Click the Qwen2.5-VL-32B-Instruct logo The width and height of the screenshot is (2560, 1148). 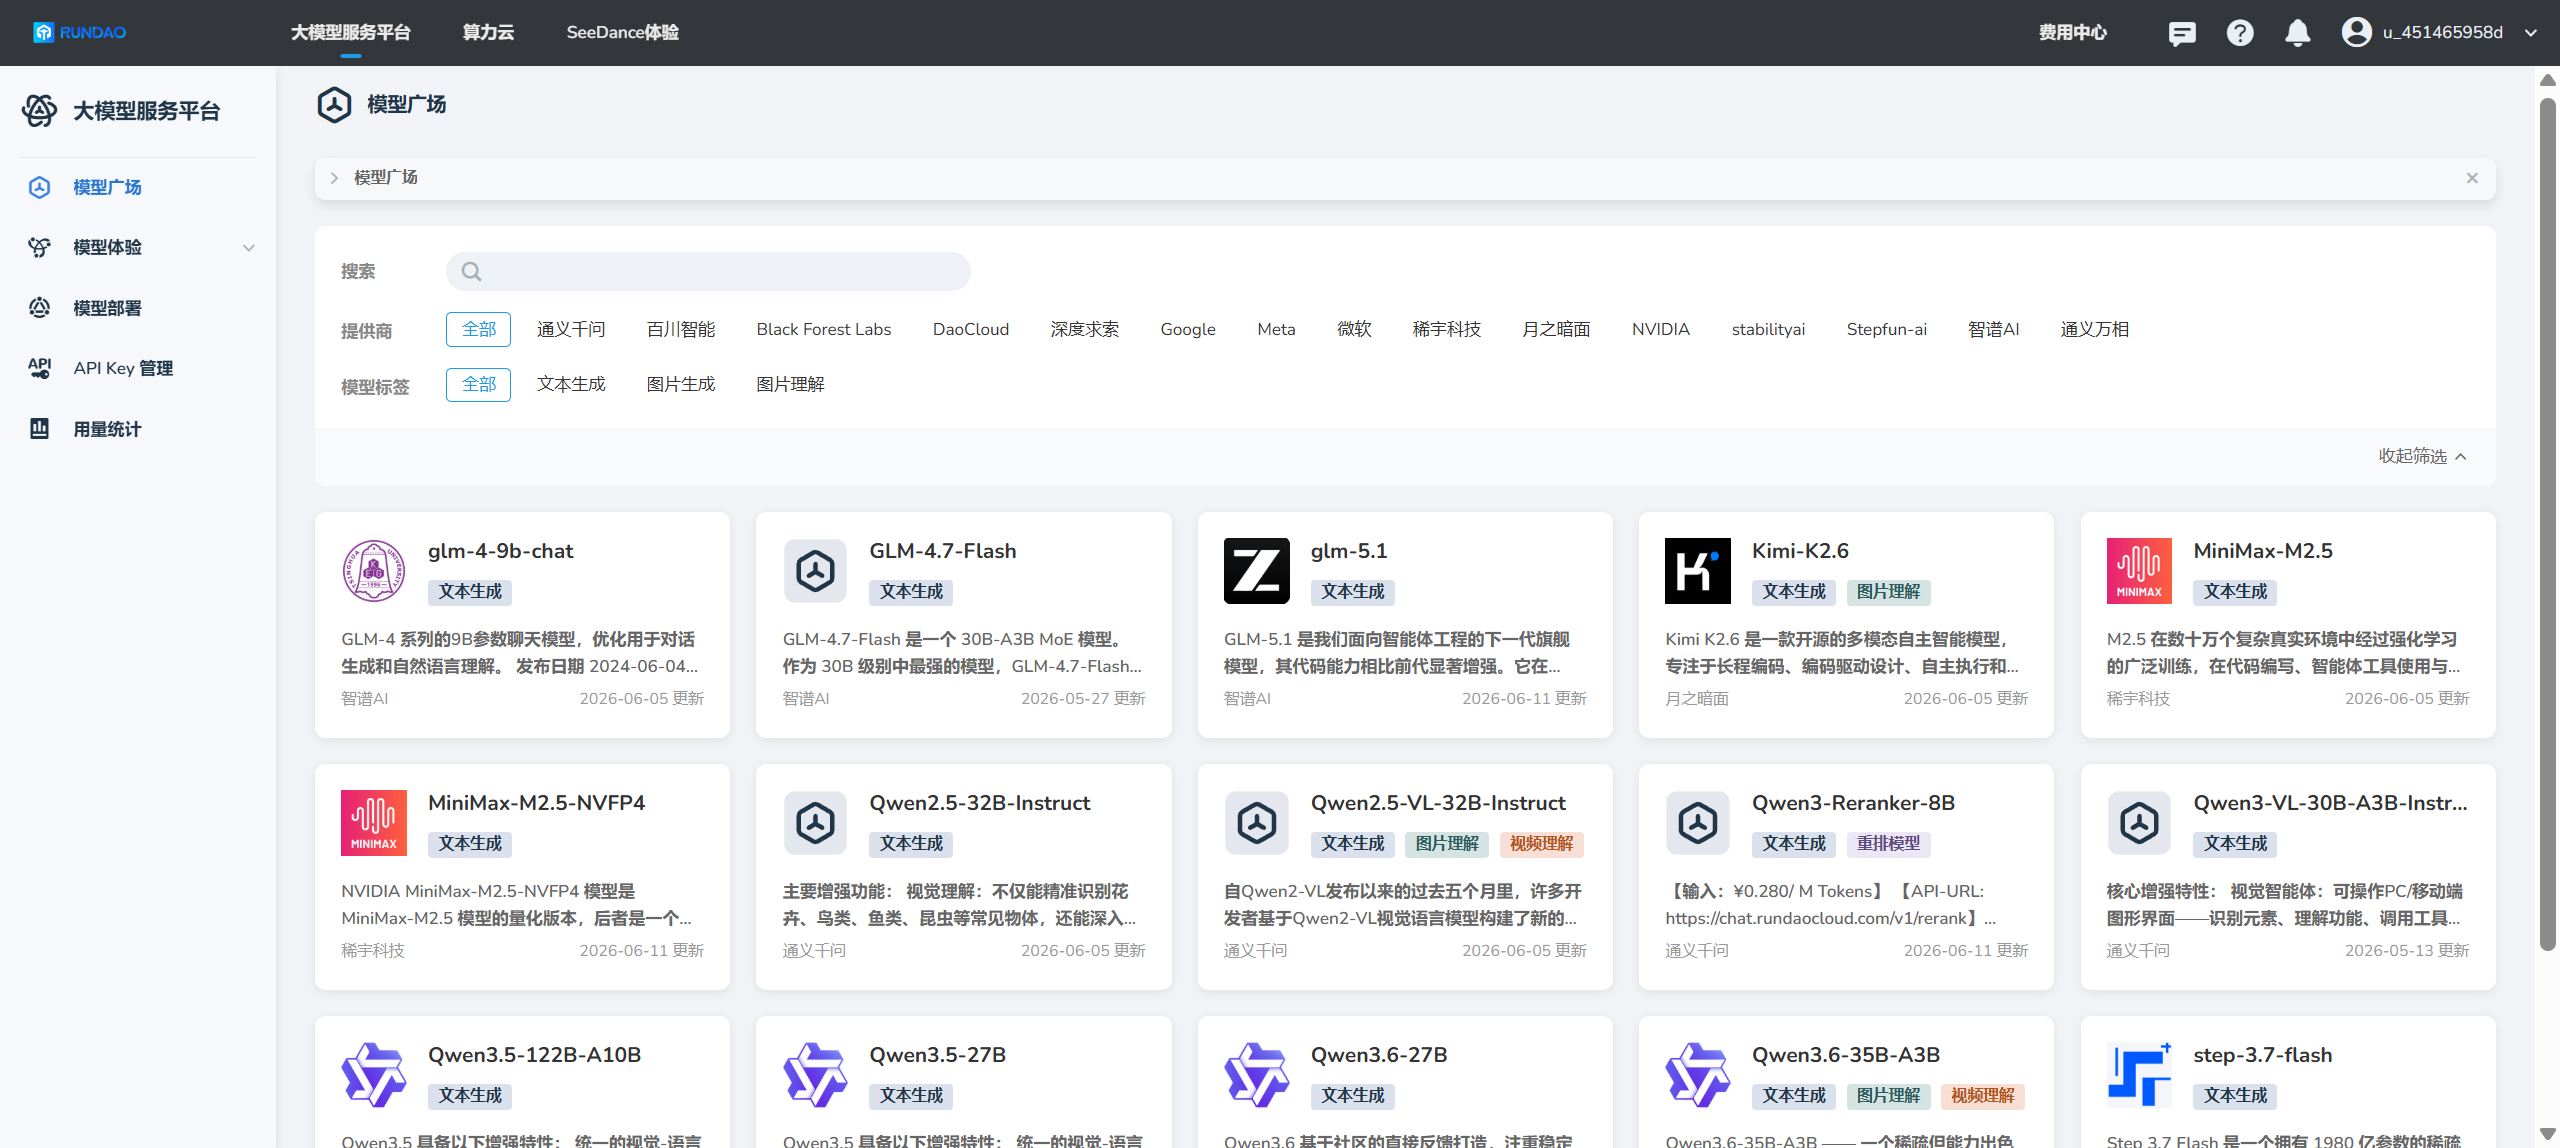click(x=1257, y=823)
